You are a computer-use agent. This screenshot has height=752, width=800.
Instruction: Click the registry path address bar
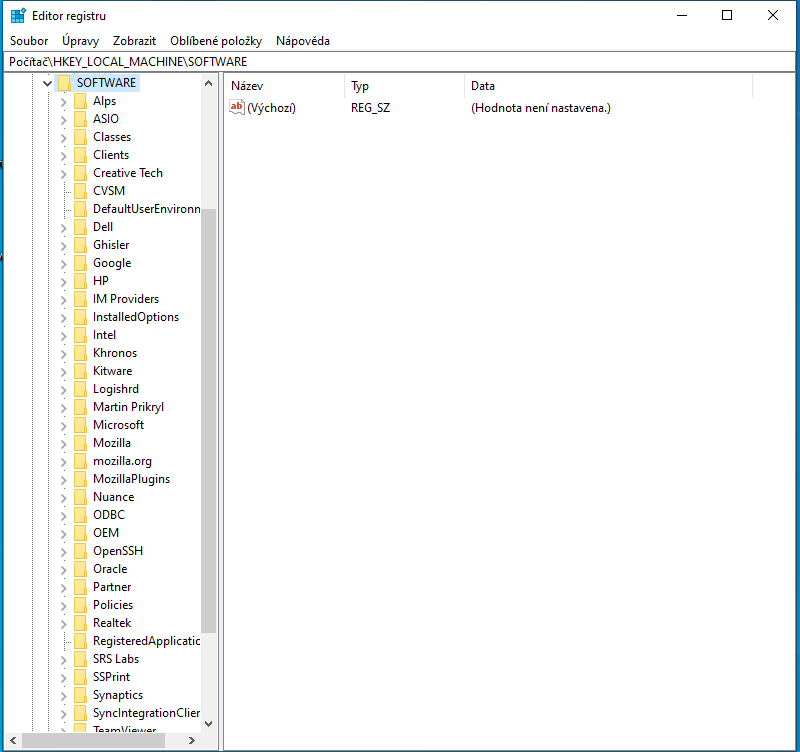pyautogui.click(x=400, y=62)
